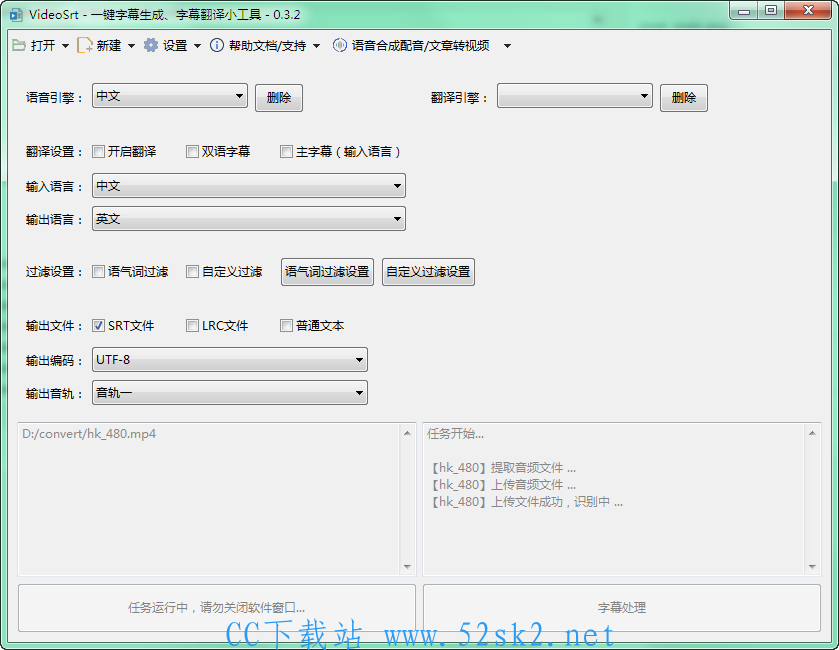The height and width of the screenshot is (650, 839).
Task: Delete the selected 语音引擎
Action: click(279, 98)
